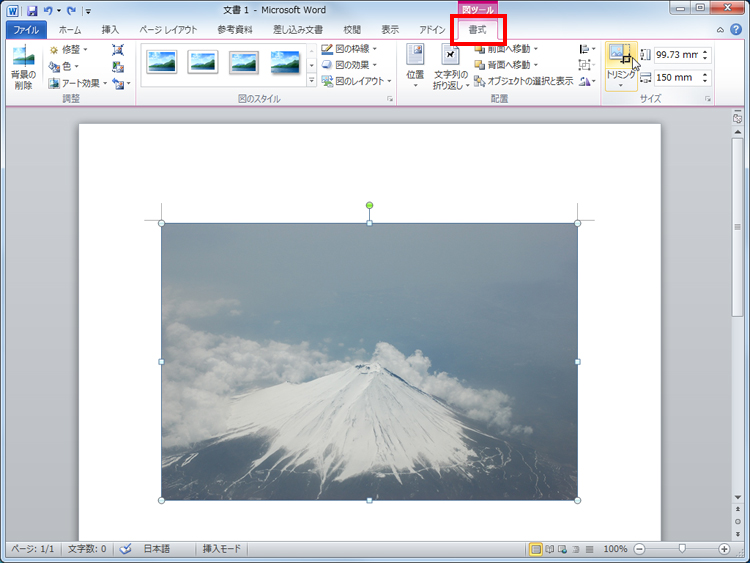Open Customize Quick Access Toolbar dropdown
The height and width of the screenshot is (563, 750).
click(88, 11)
